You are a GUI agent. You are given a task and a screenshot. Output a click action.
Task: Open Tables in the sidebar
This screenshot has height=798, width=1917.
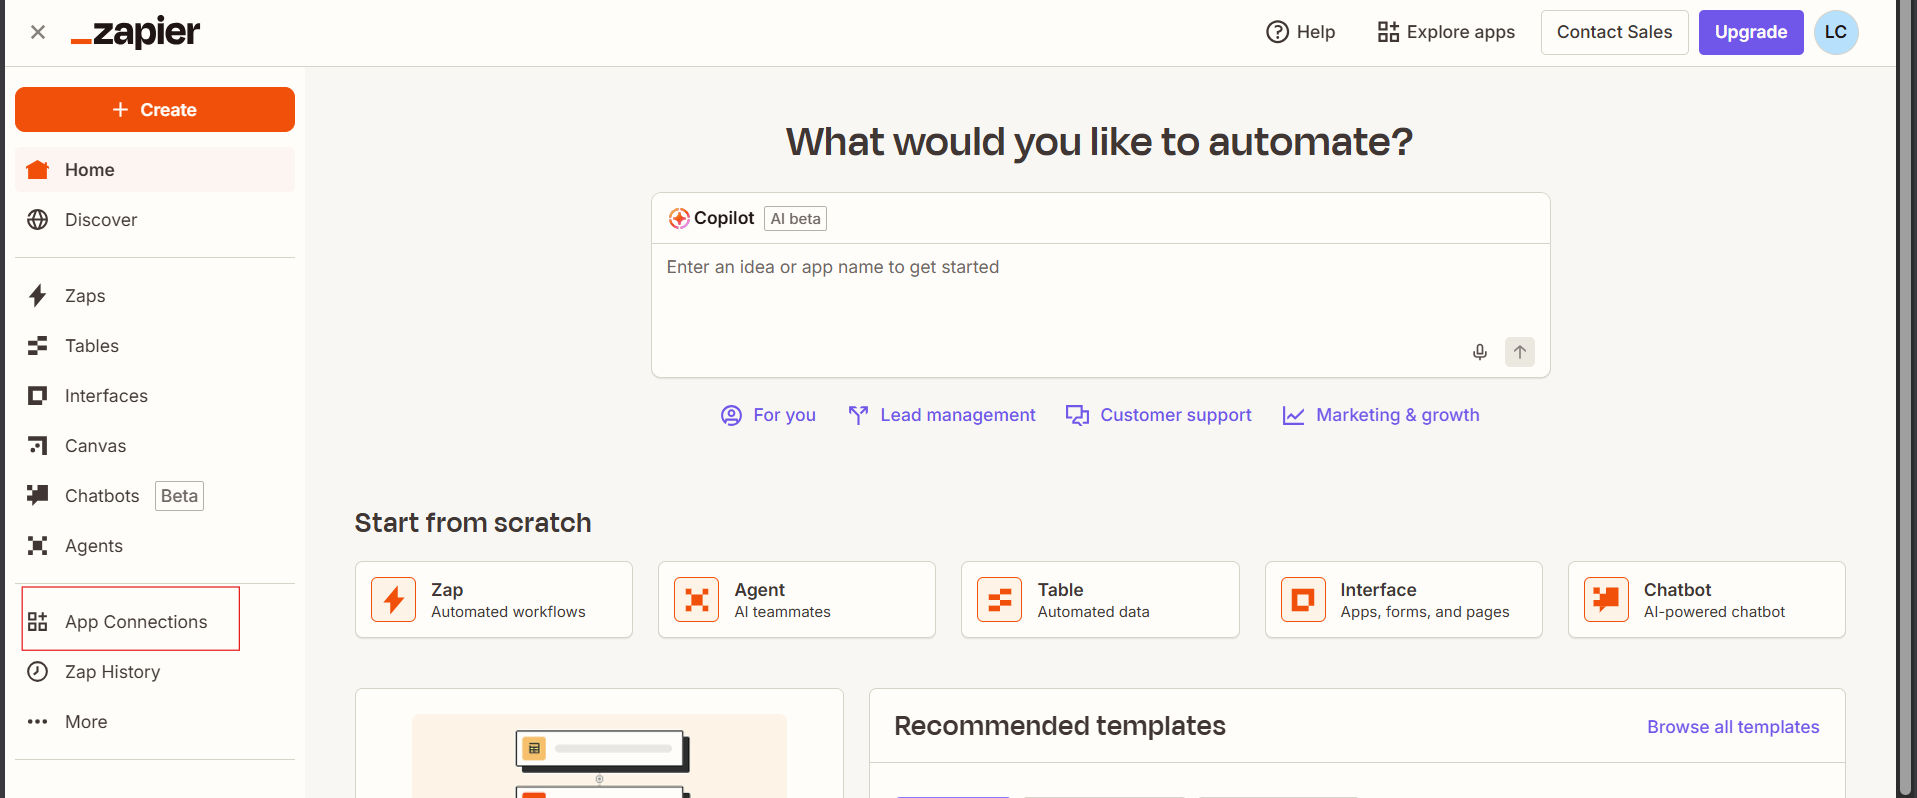tap(155, 345)
